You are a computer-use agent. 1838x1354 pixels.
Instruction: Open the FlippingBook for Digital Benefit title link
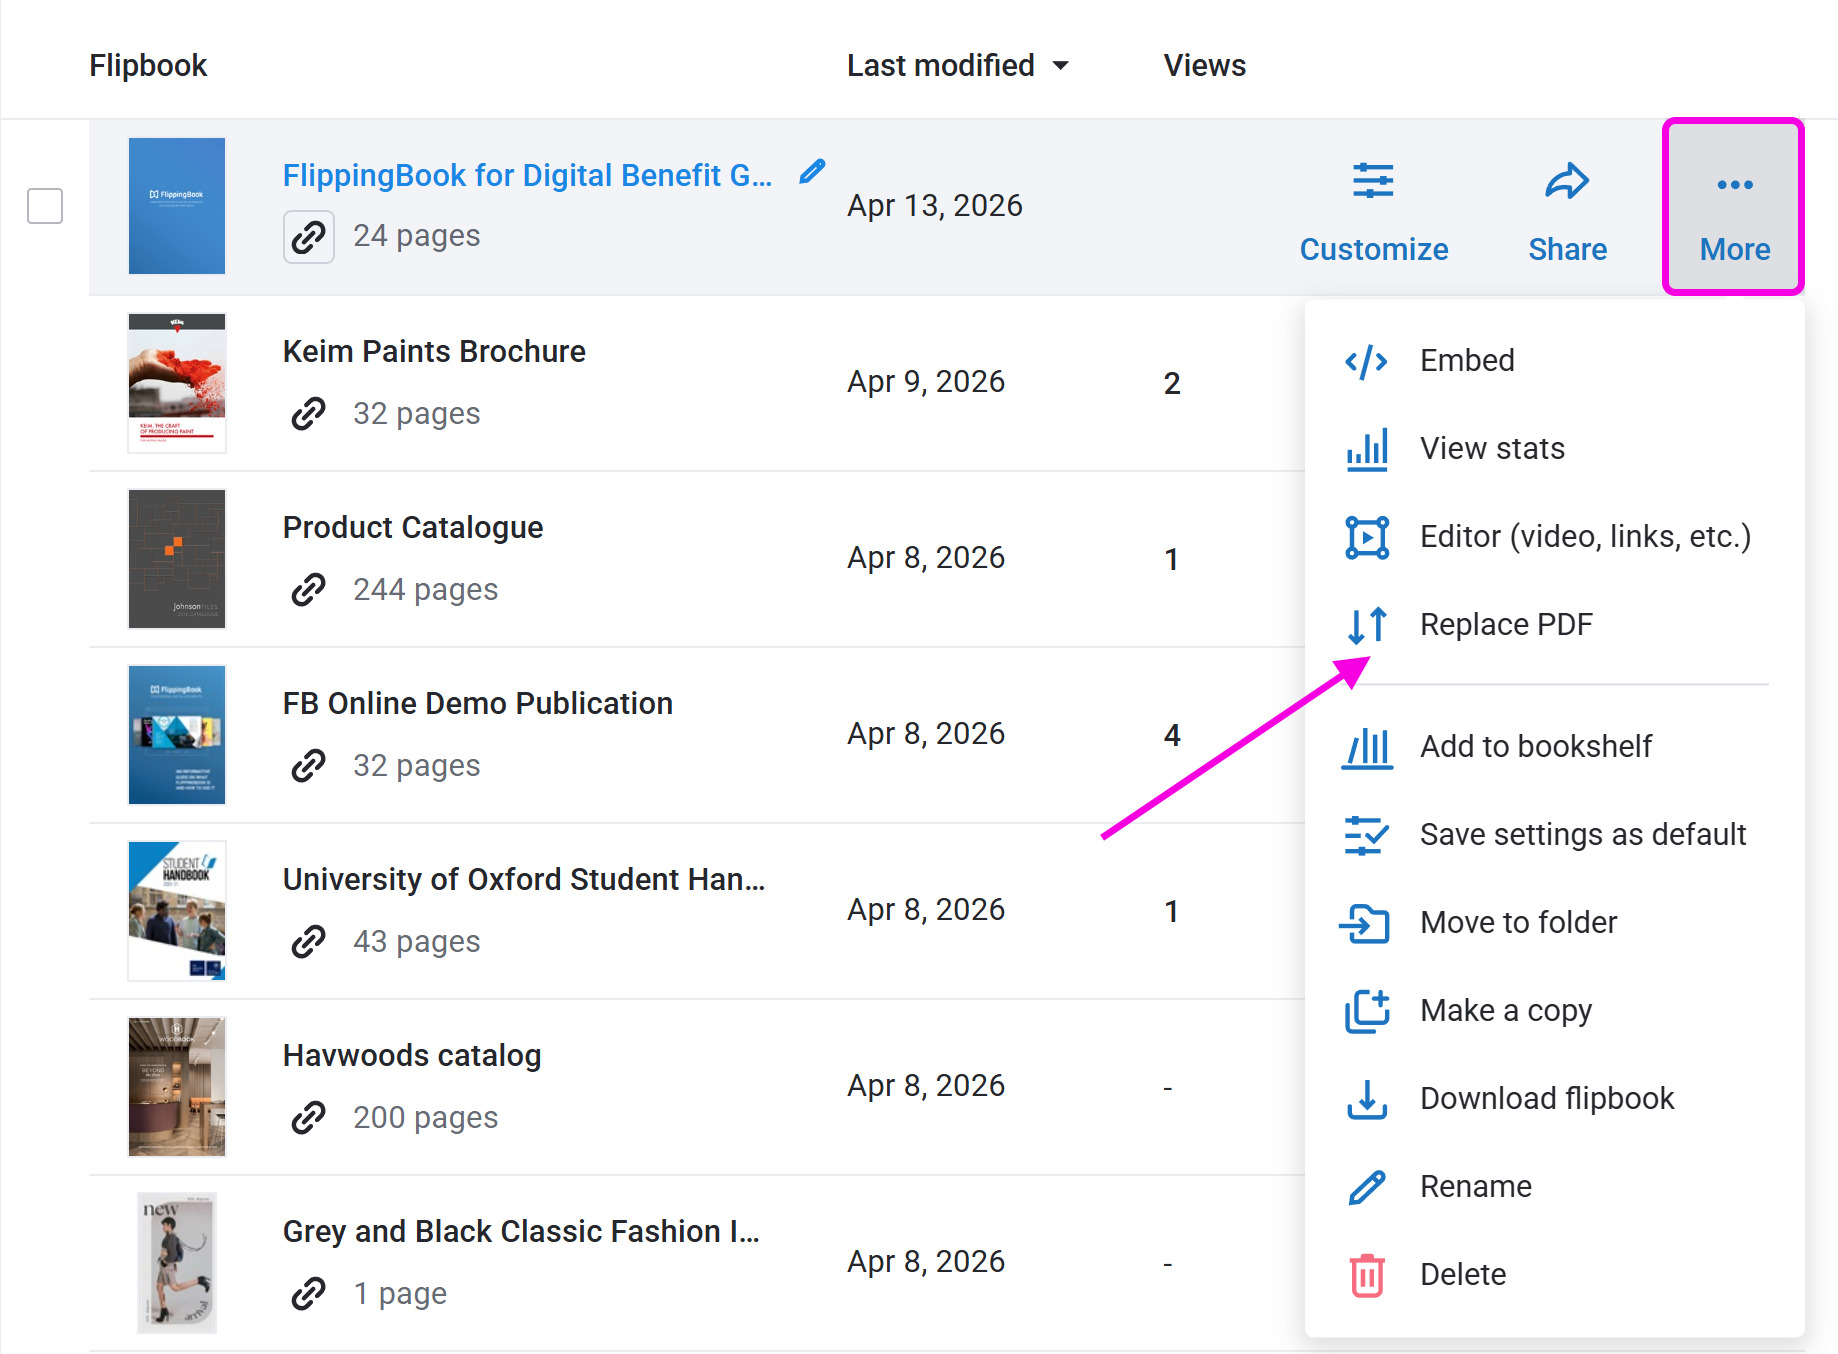(x=527, y=175)
